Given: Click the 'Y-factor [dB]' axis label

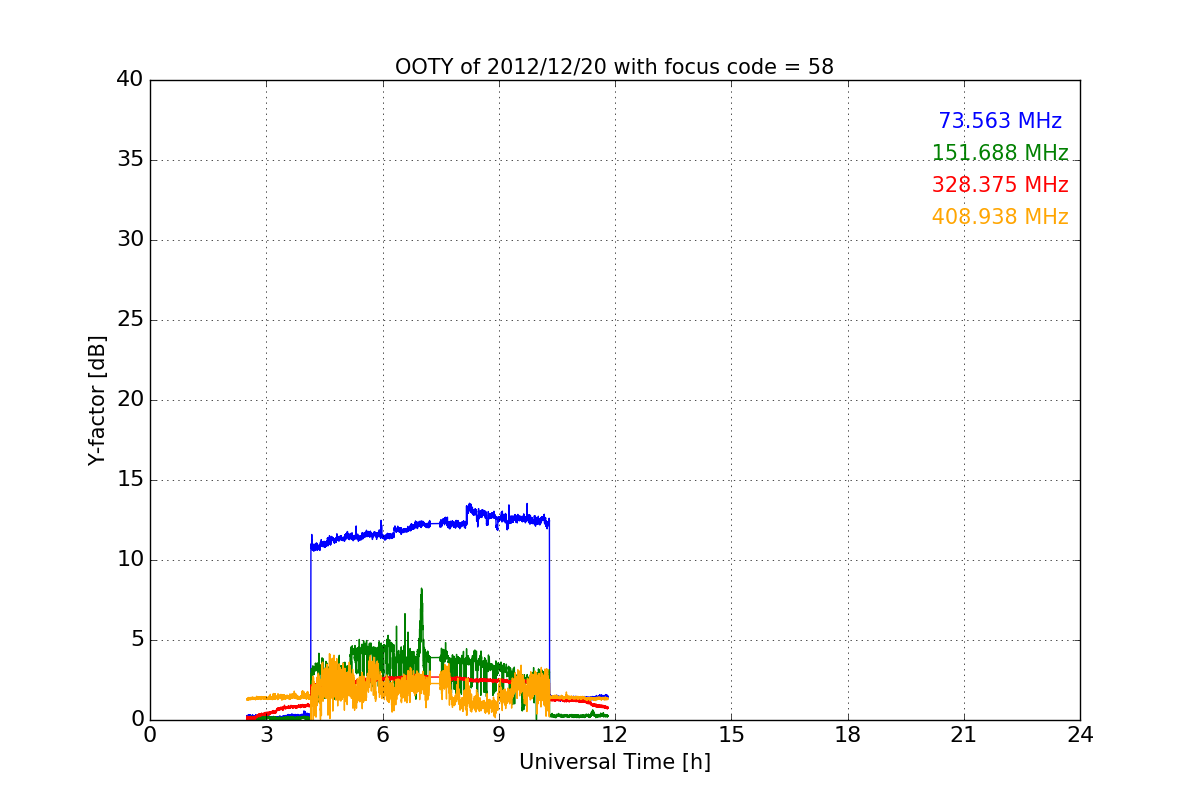Looking at the screenshot, I should tap(97, 400).
